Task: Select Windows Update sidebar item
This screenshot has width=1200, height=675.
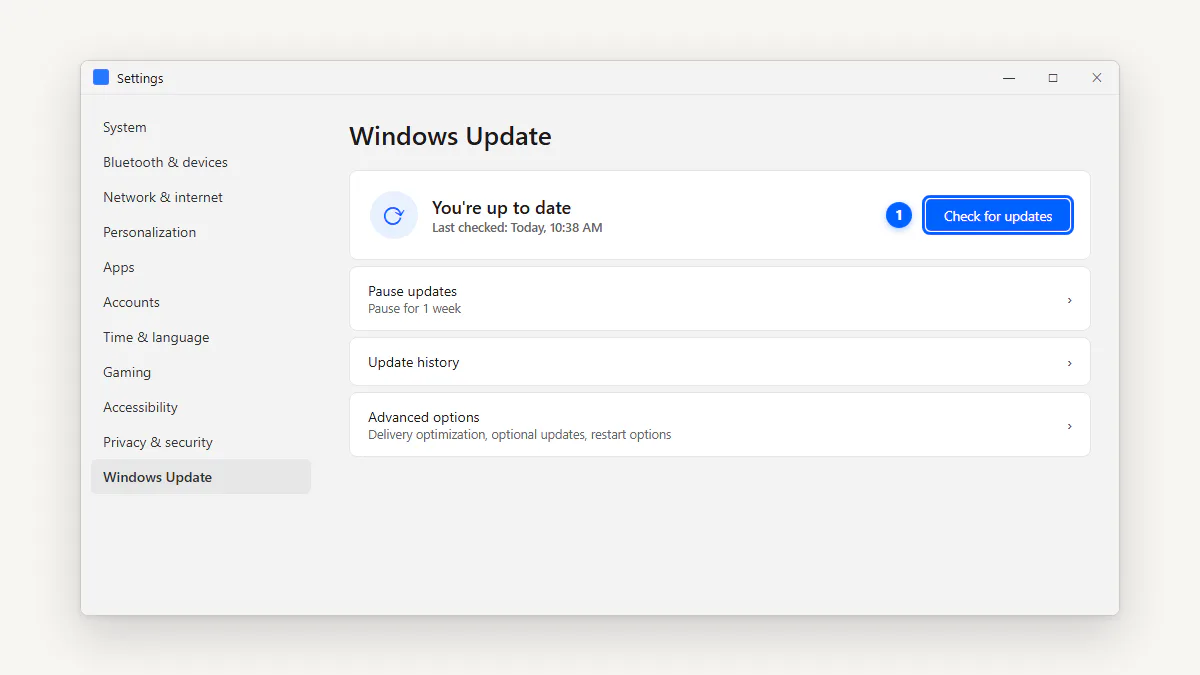Action: click(x=201, y=477)
